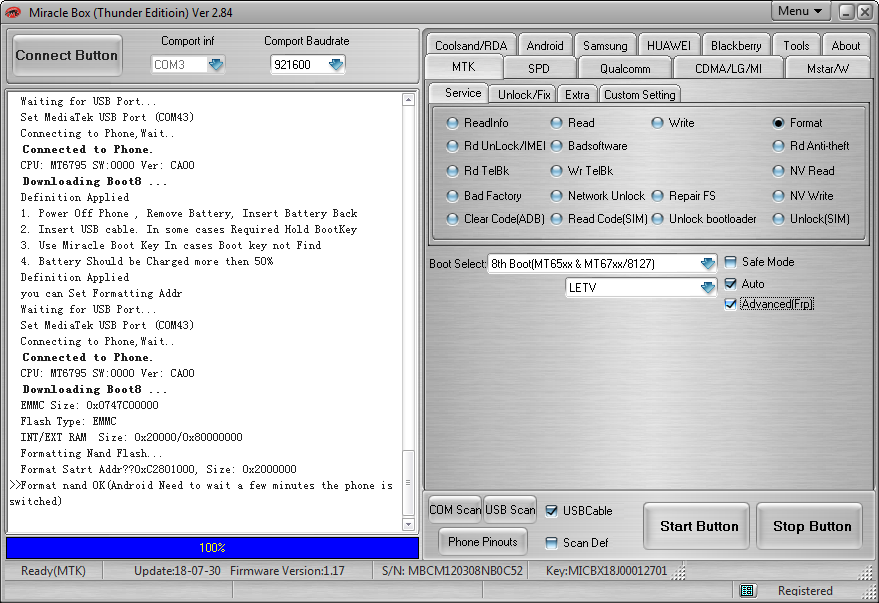Click the S/N: MBCM120308NB0C52 status entry
The height and width of the screenshot is (603, 879).
452,570
